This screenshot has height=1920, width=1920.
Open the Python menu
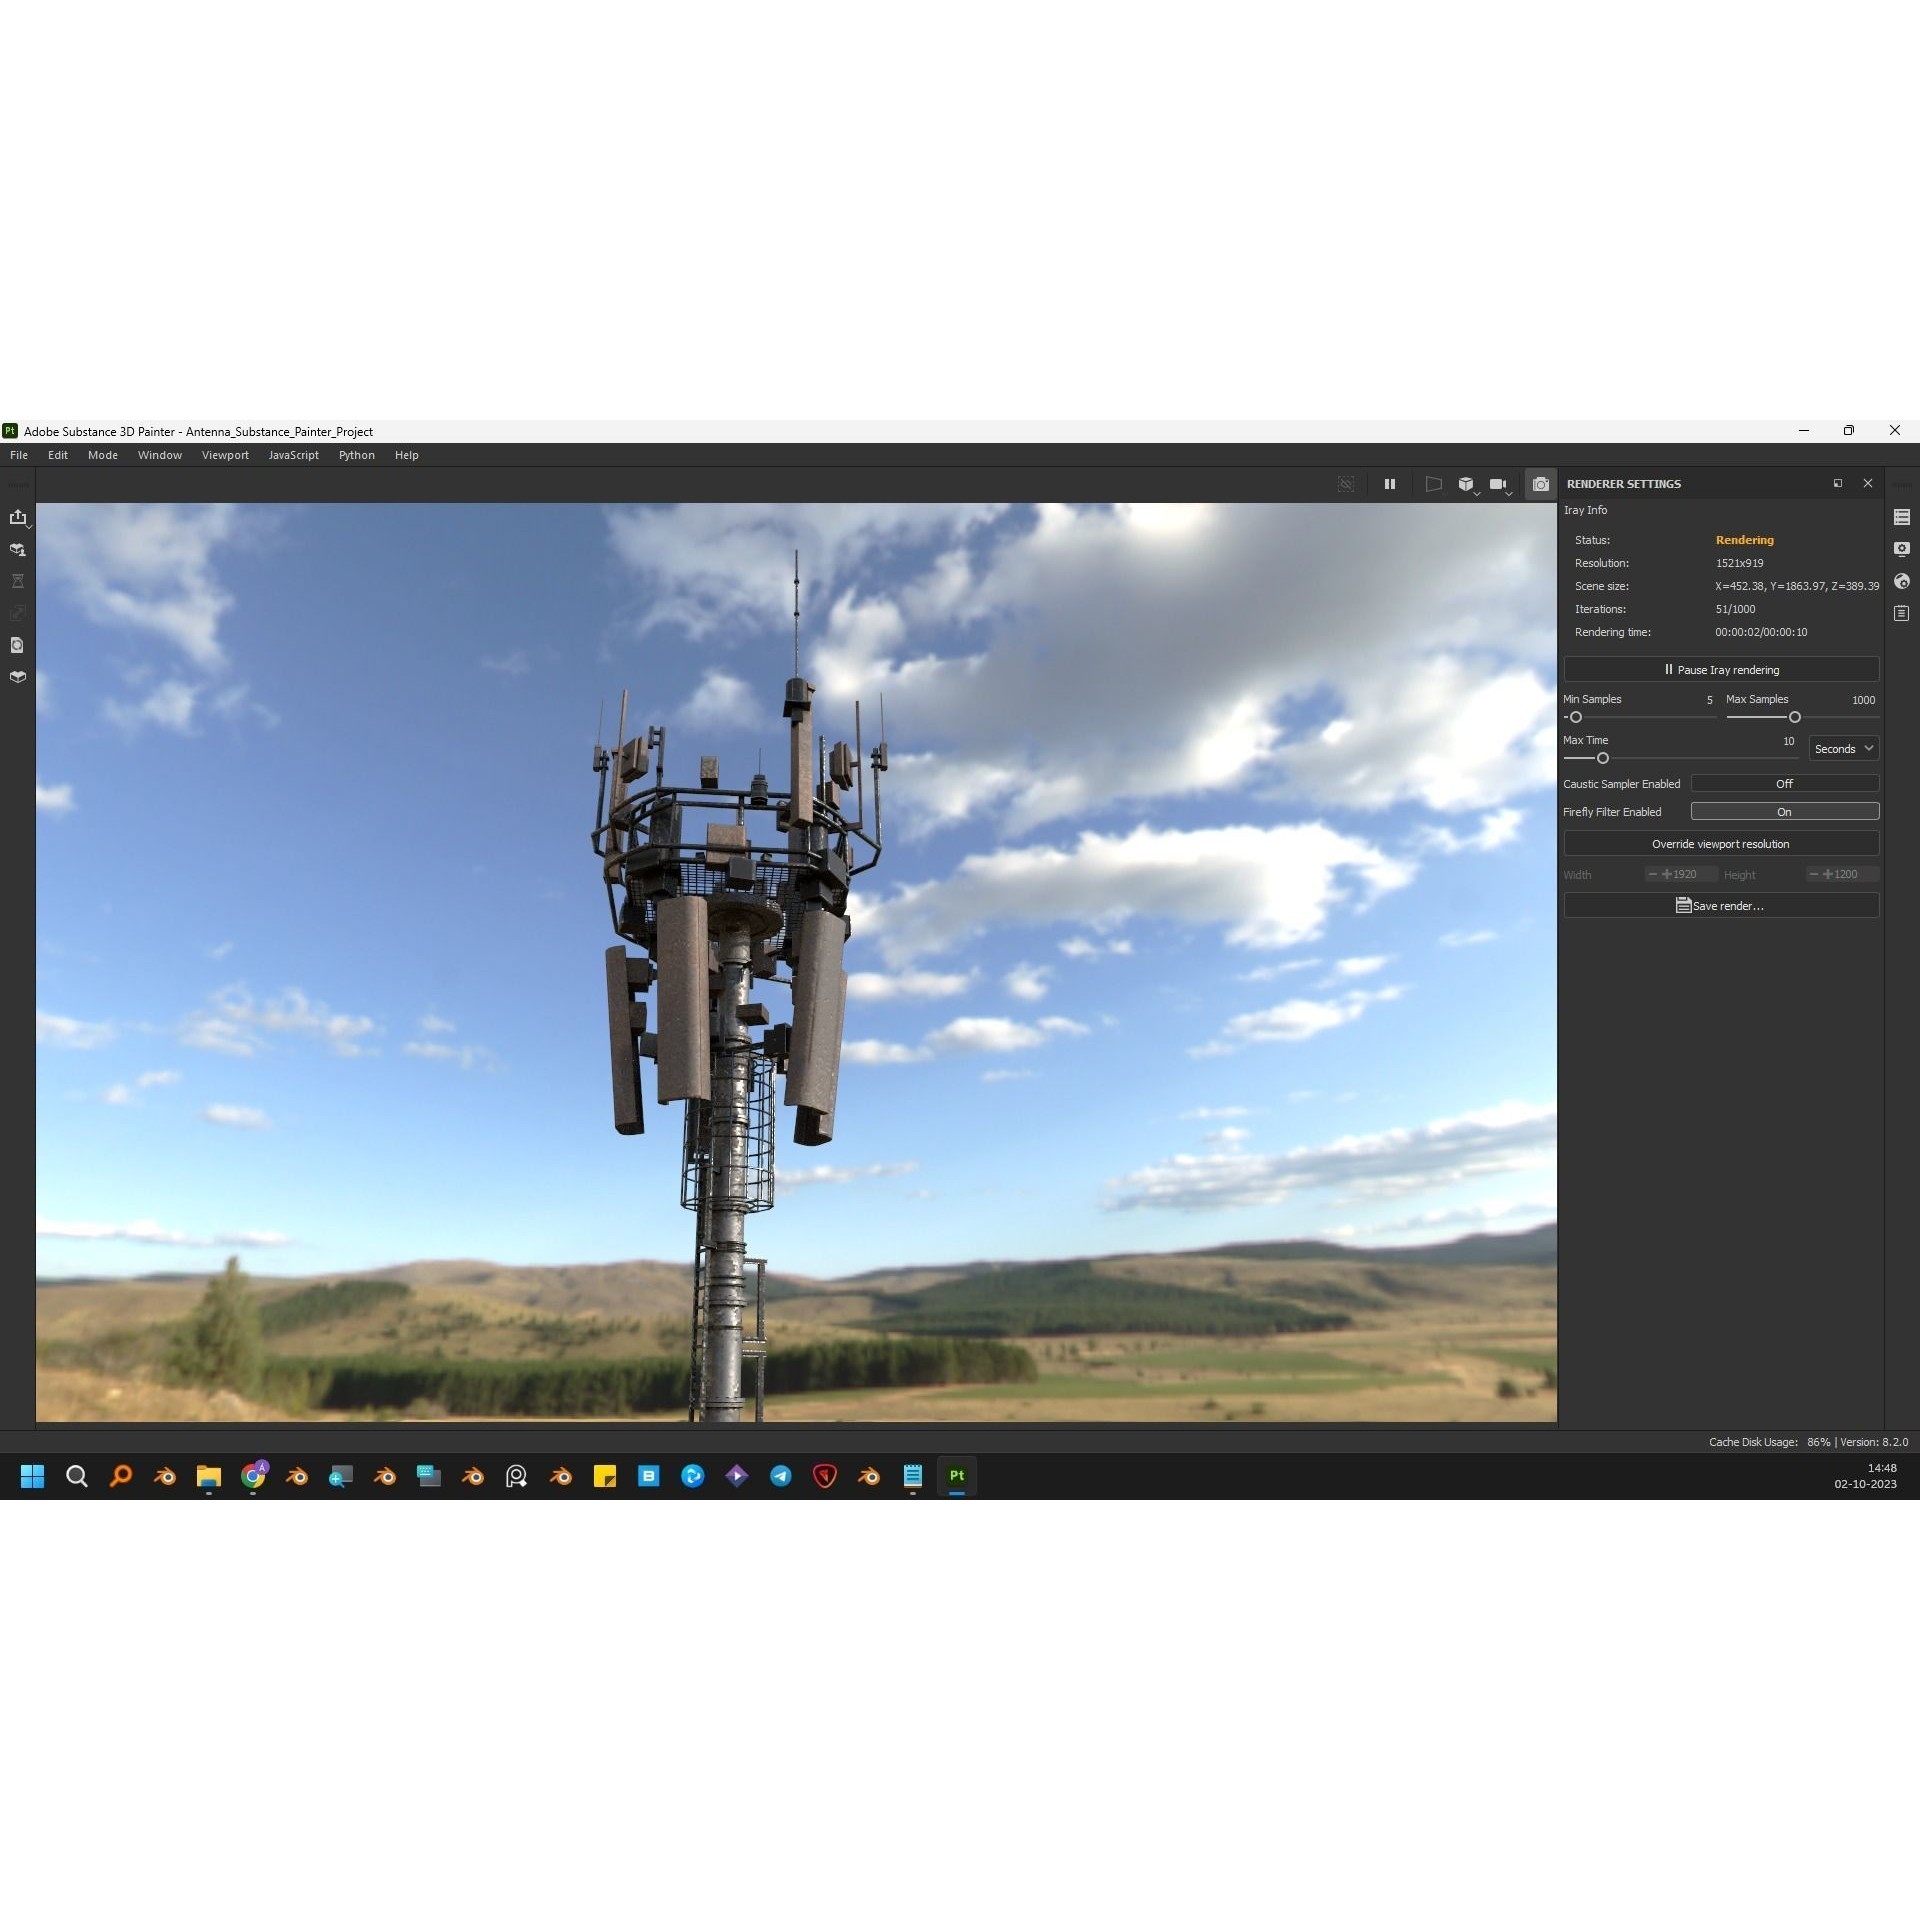coord(356,455)
